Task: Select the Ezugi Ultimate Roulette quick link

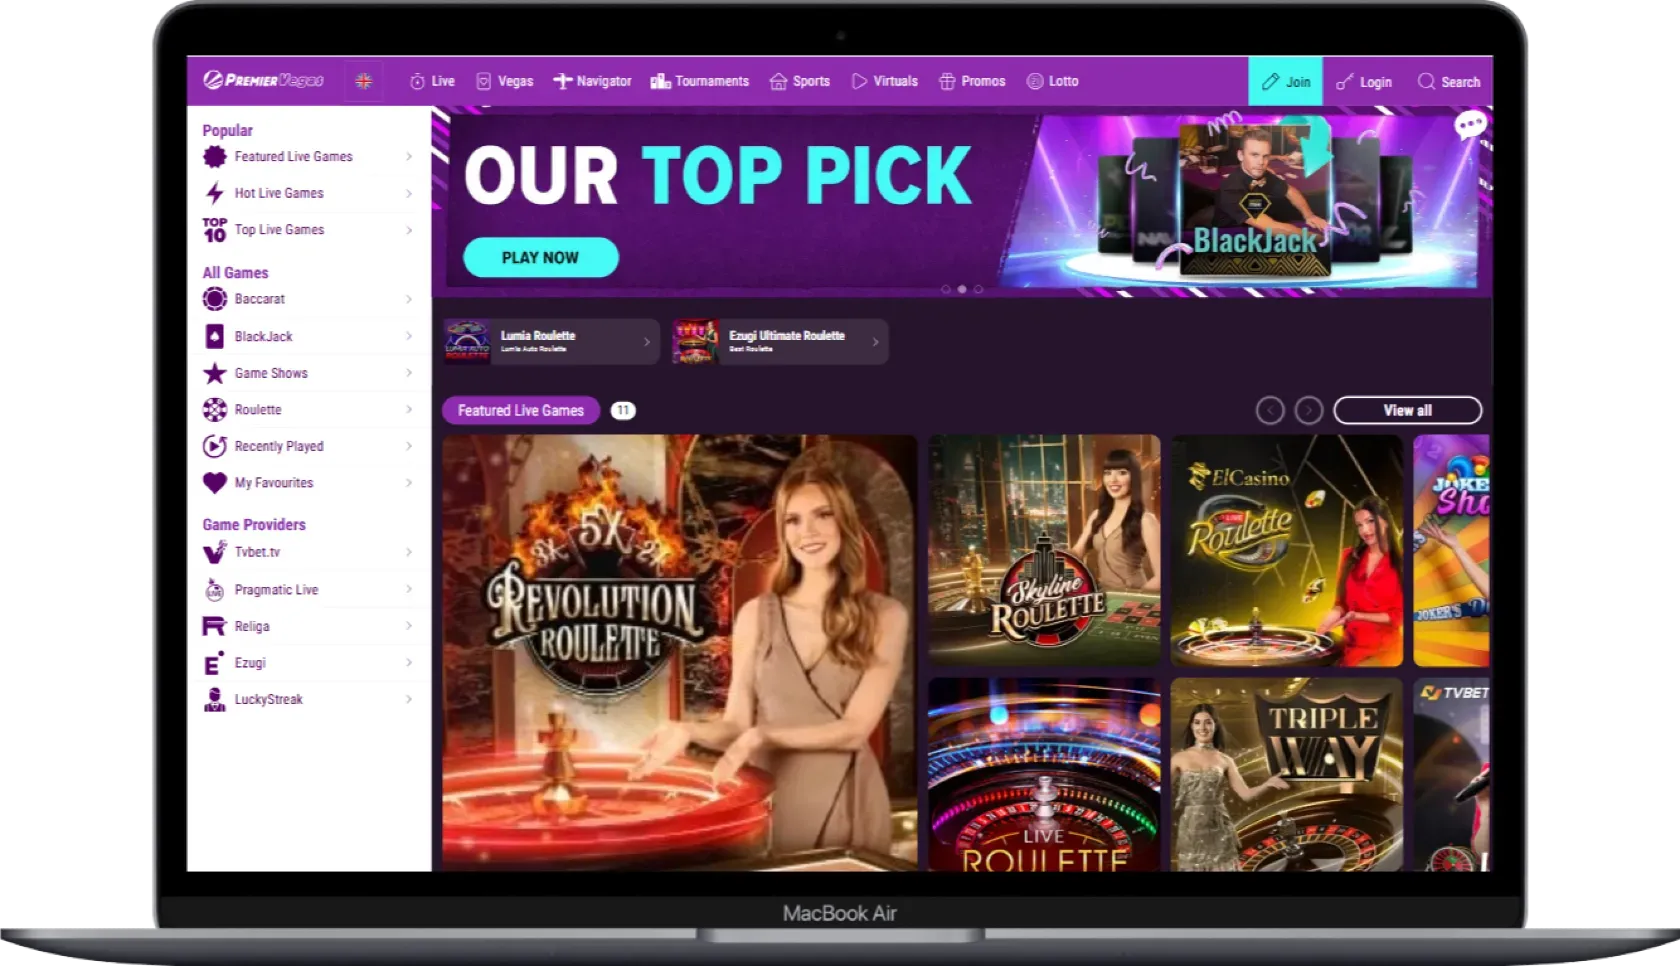Action: (780, 342)
